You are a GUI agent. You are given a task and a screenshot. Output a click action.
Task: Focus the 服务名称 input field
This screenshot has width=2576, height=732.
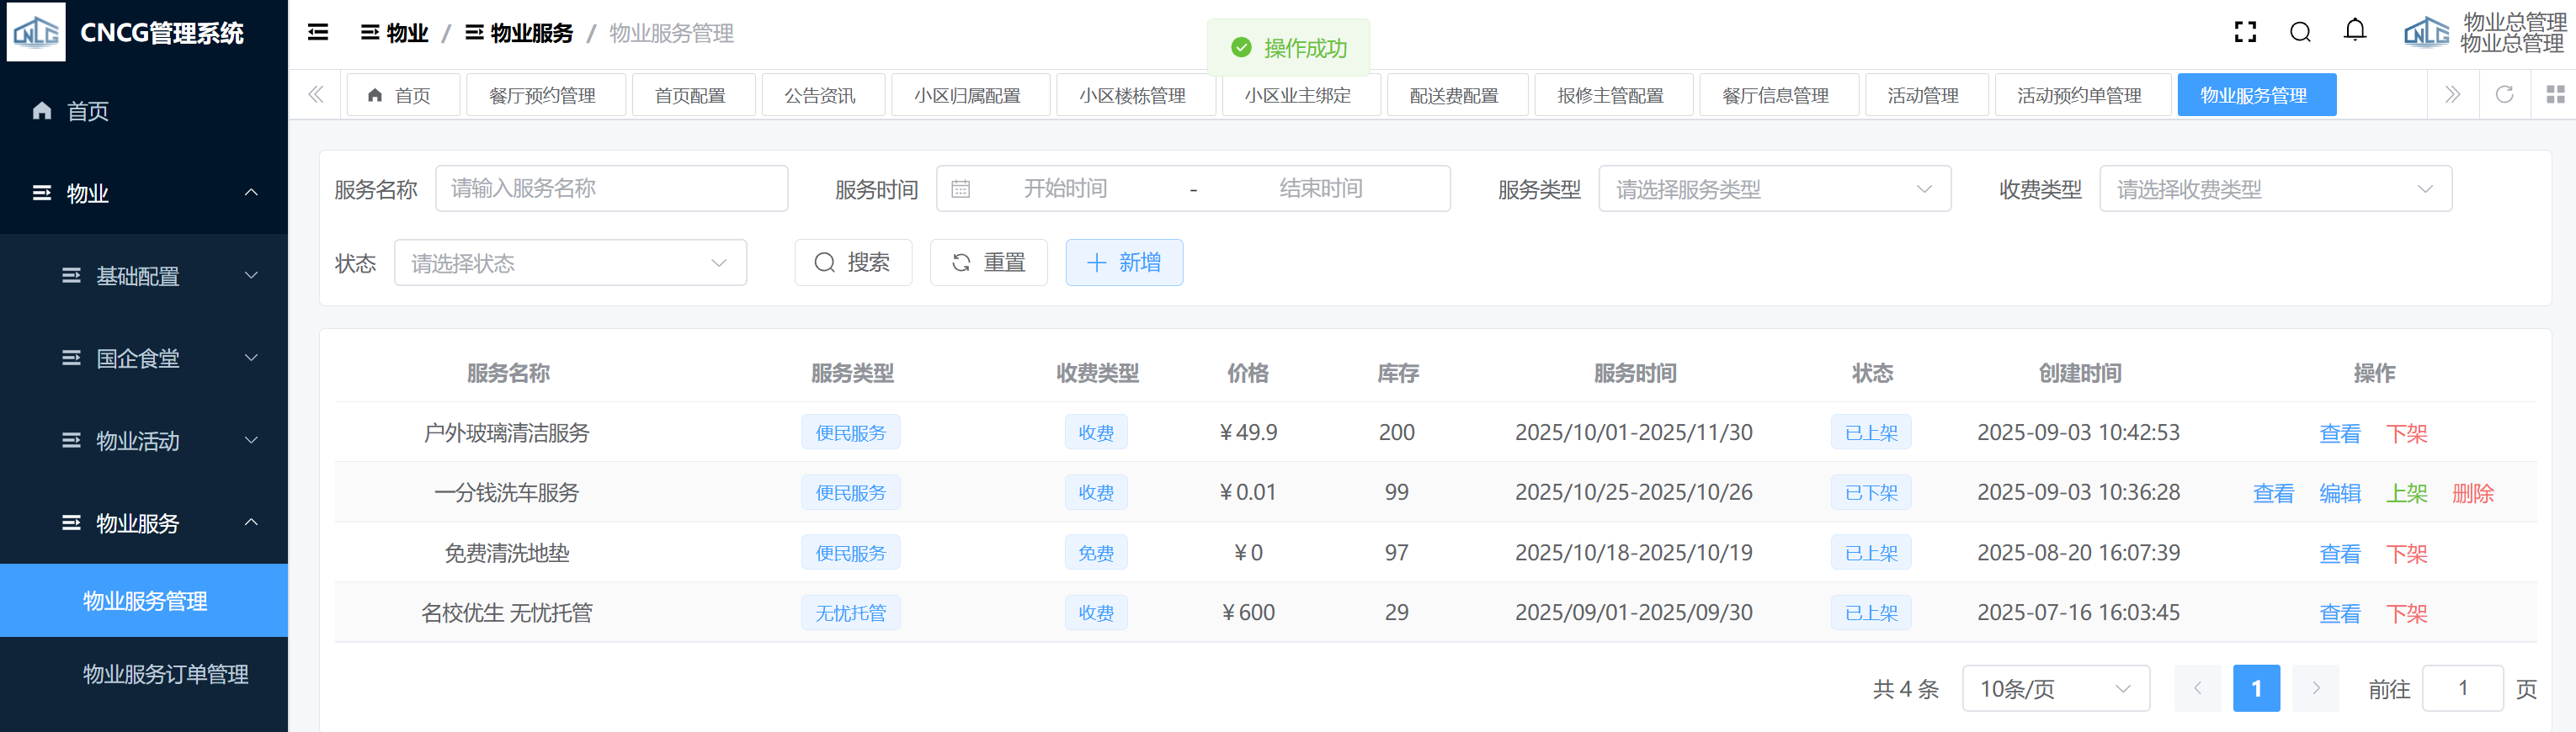point(611,189)
